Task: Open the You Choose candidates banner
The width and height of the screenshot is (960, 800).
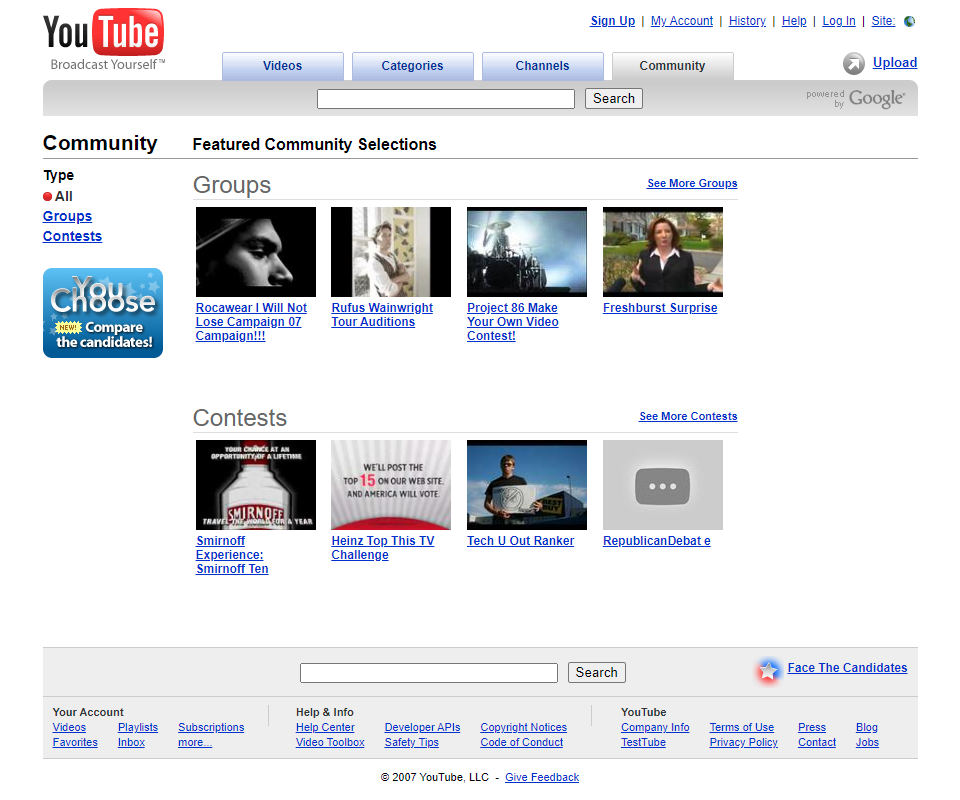Action: click(103, 313)
